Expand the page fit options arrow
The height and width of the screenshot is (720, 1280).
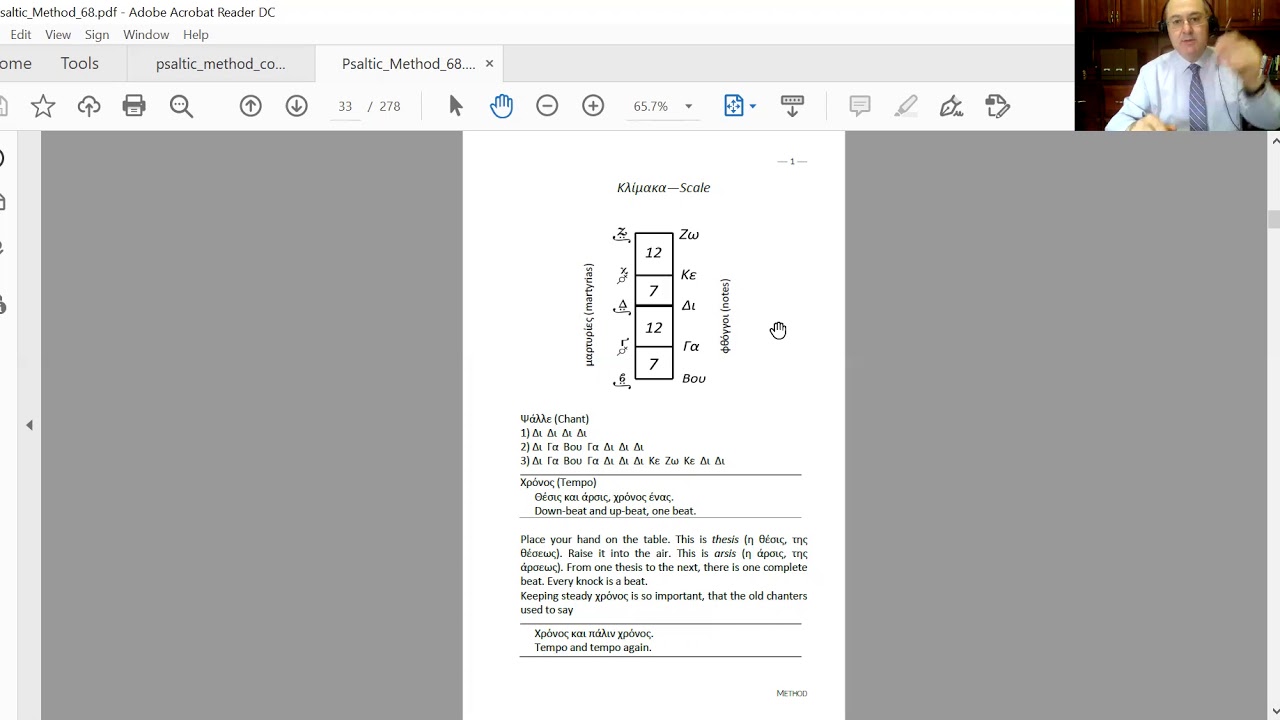(753, 106)
